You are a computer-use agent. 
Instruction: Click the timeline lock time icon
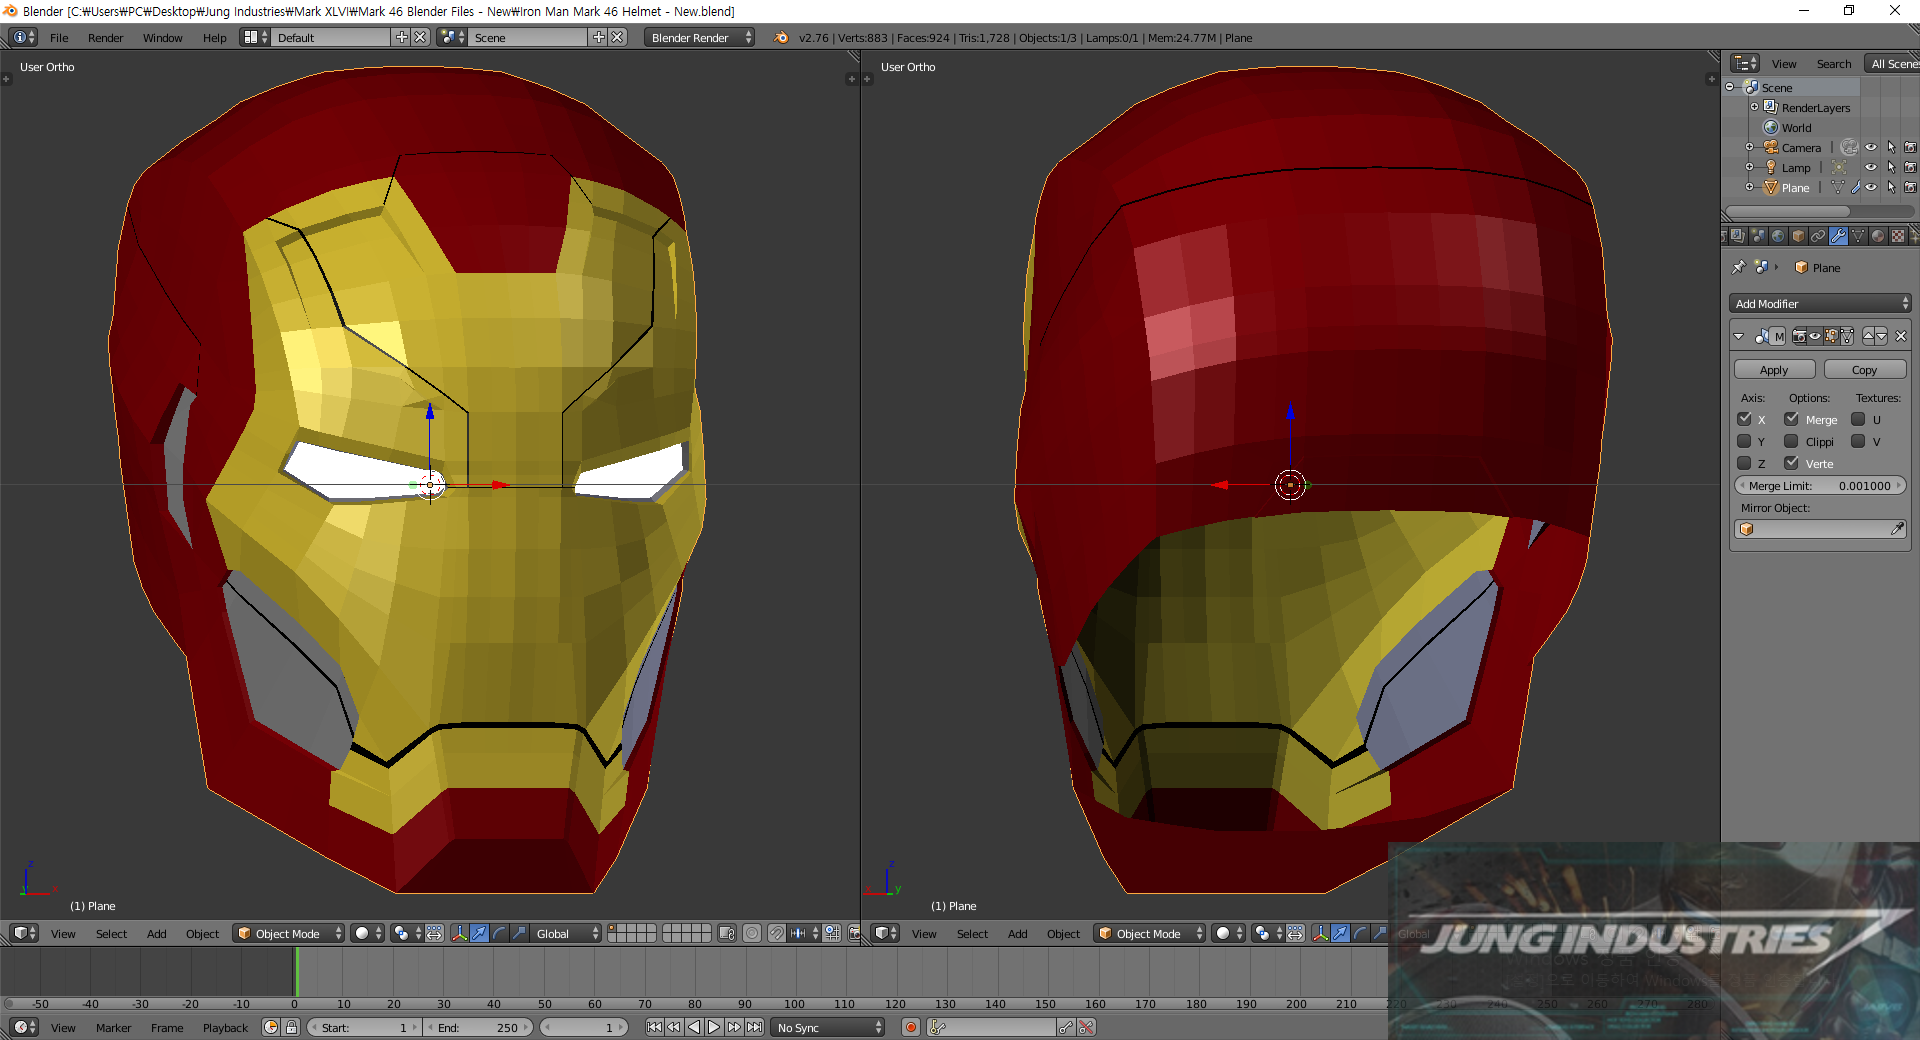click(x=291, y=1027)
